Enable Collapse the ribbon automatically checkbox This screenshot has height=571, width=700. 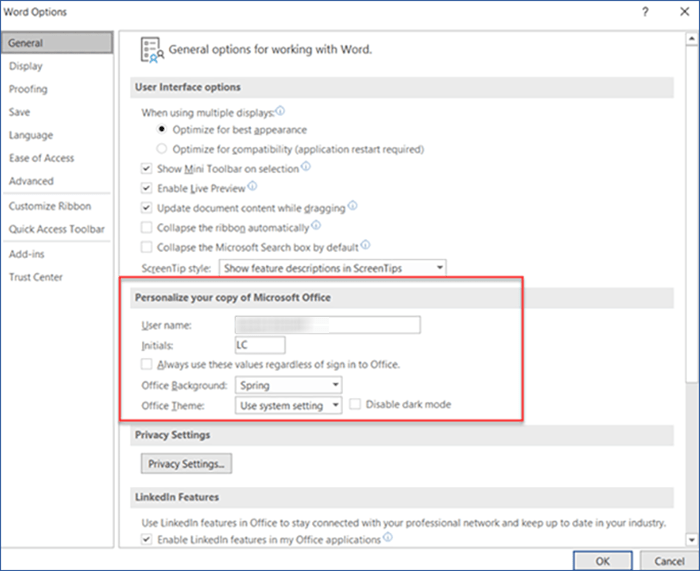tap(146, 227)
